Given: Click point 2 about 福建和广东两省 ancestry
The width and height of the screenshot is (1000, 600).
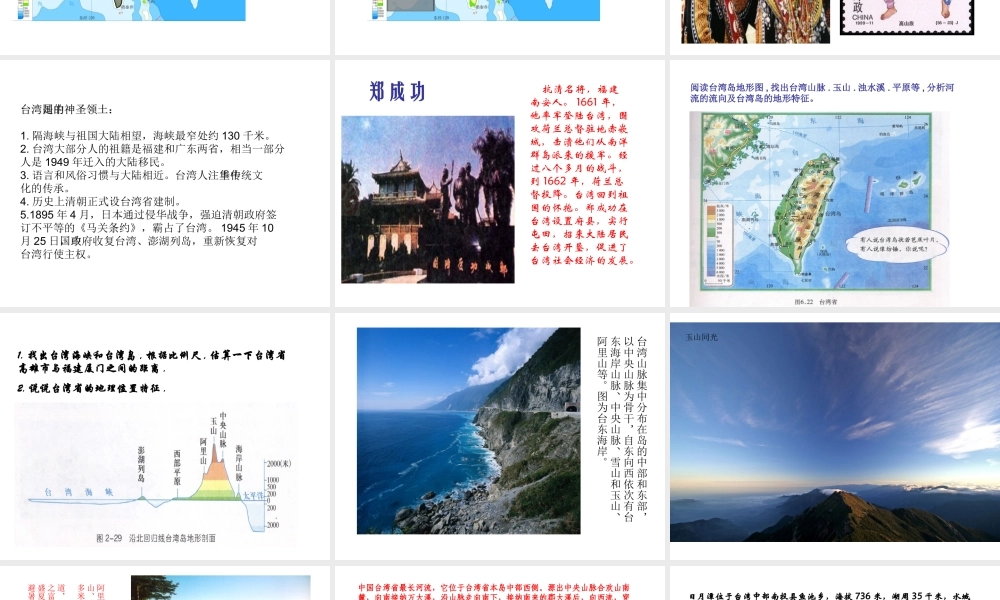Looking at the screenshot, I should (152, 155).
